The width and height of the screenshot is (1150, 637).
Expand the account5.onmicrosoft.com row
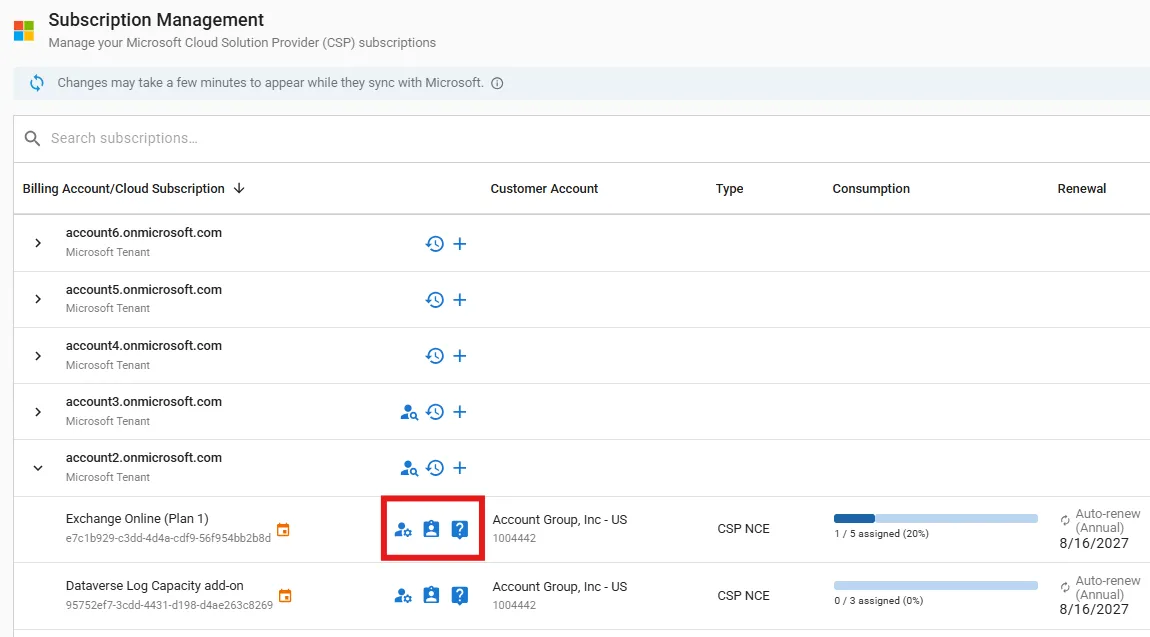click(x=38, y=299)
